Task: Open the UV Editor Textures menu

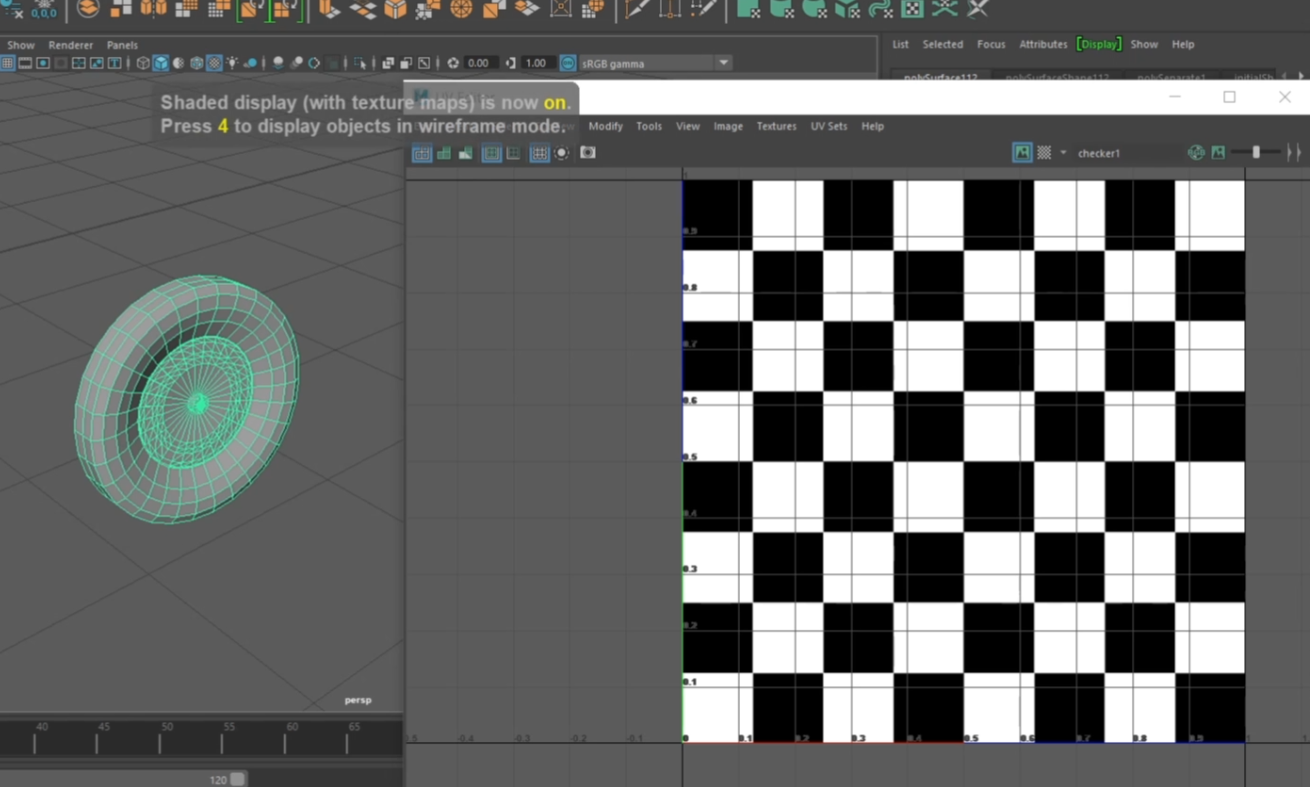Action: pos(776,126)
